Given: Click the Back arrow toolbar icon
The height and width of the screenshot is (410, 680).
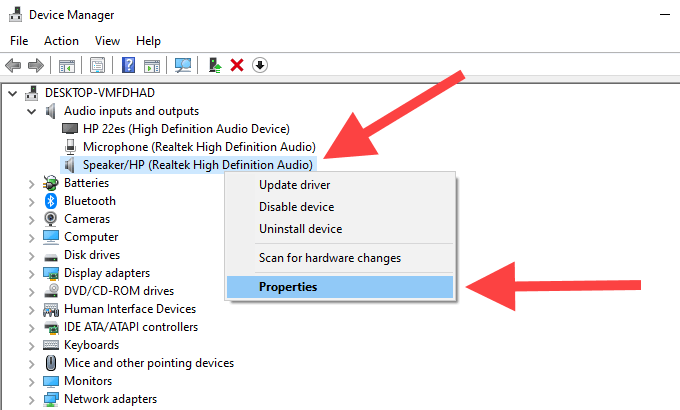Looking at the screenshot, I should pos(14,65).
